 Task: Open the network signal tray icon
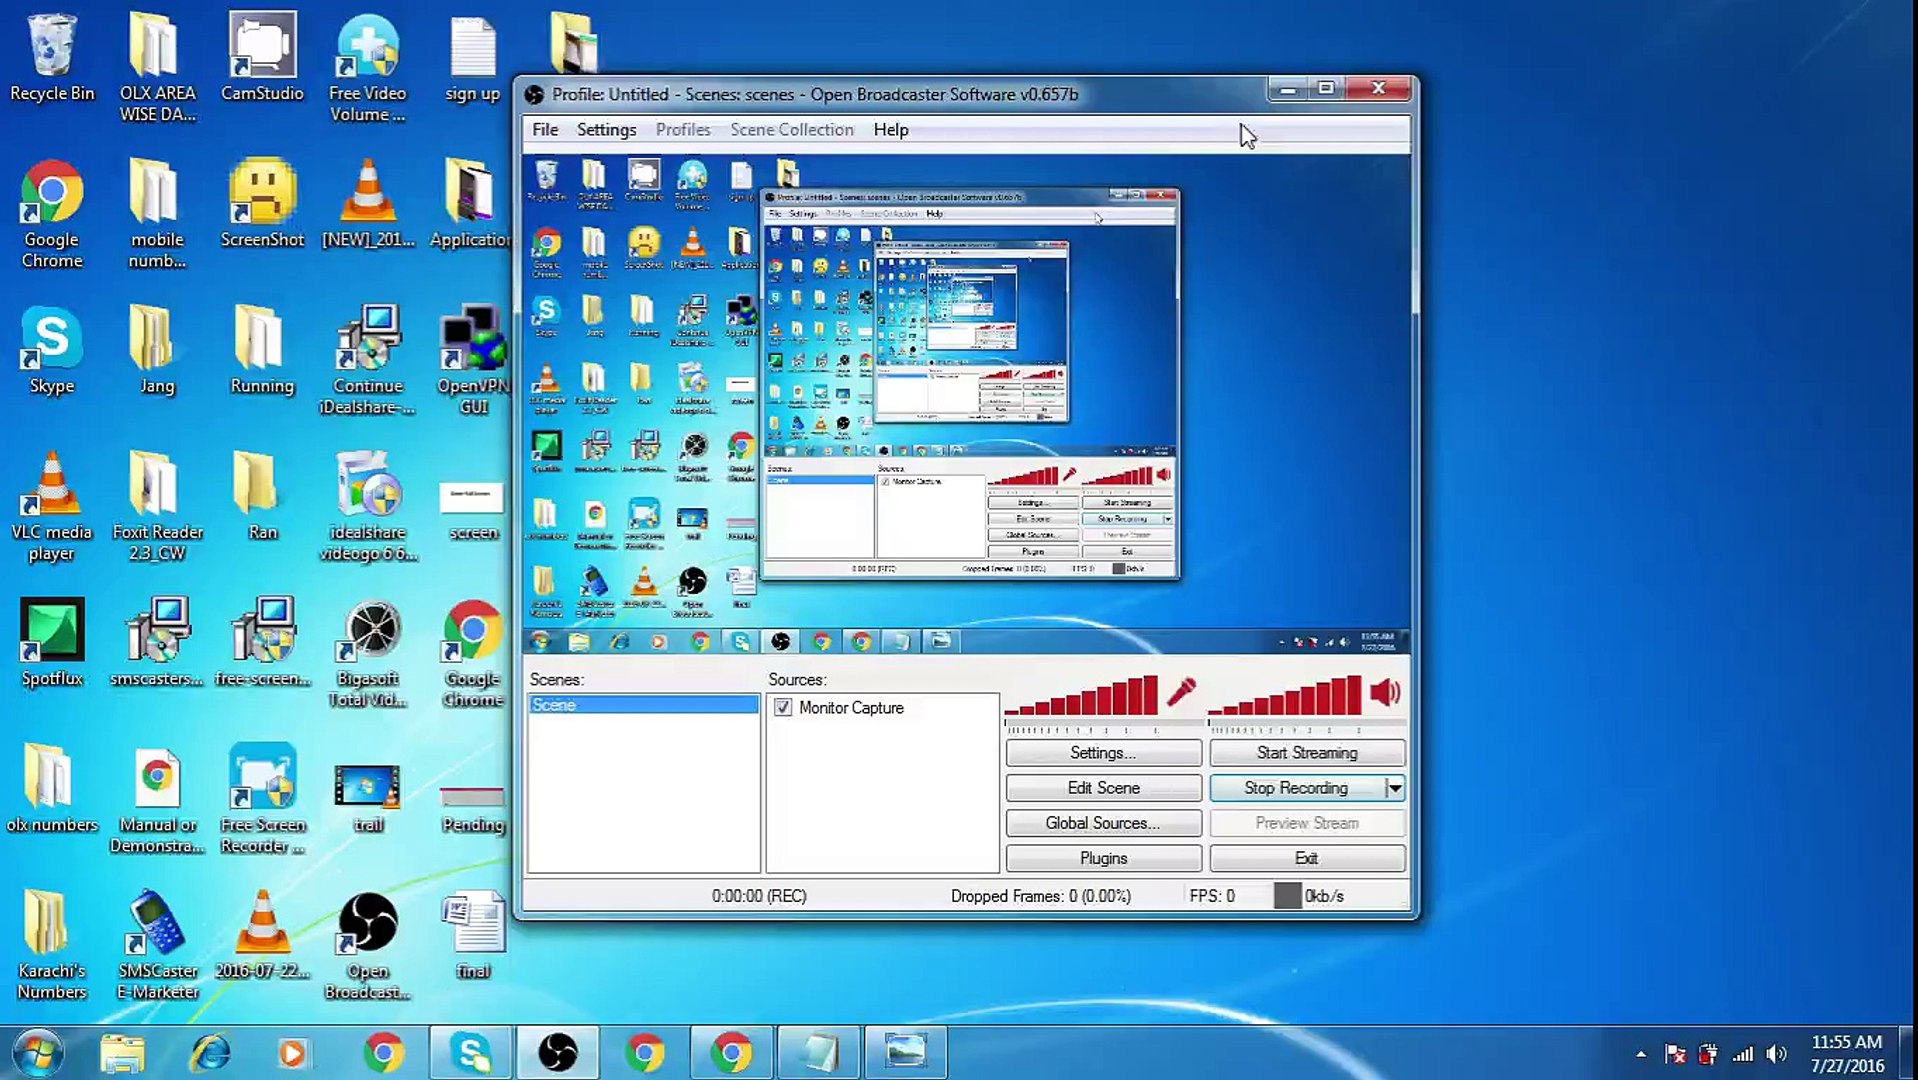[1743, 1054]
